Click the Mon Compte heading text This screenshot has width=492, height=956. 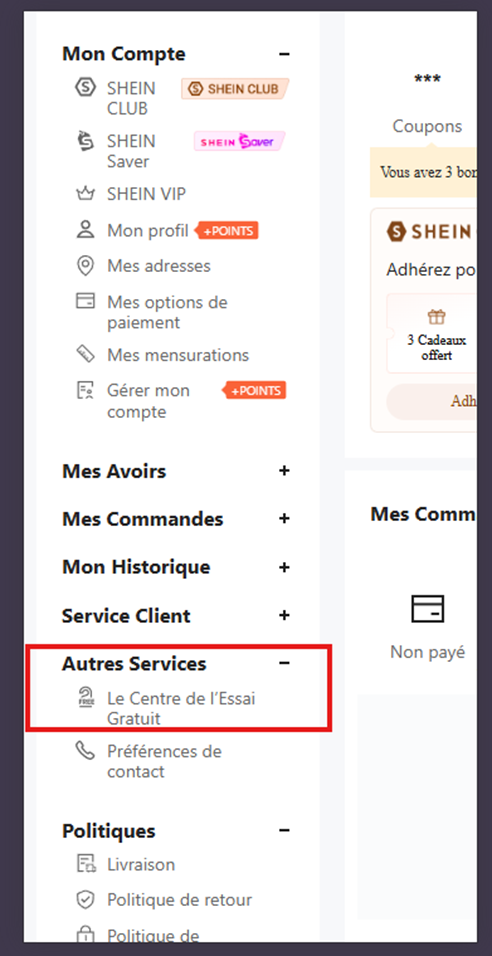click(124, 54)
